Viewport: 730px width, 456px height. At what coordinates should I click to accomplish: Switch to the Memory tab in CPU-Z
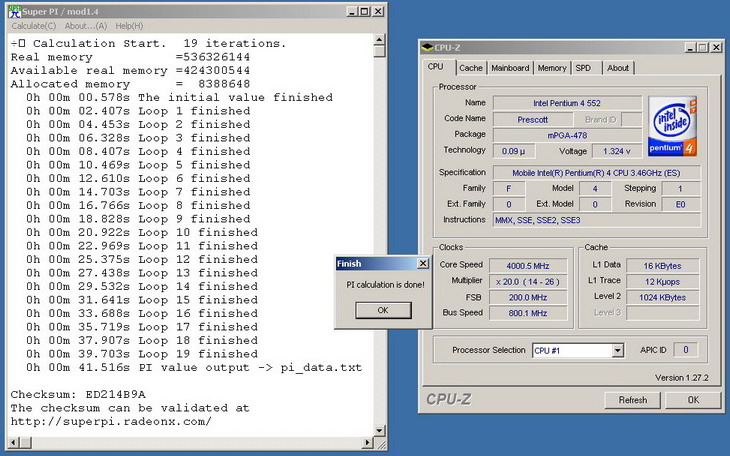point(552,68)
